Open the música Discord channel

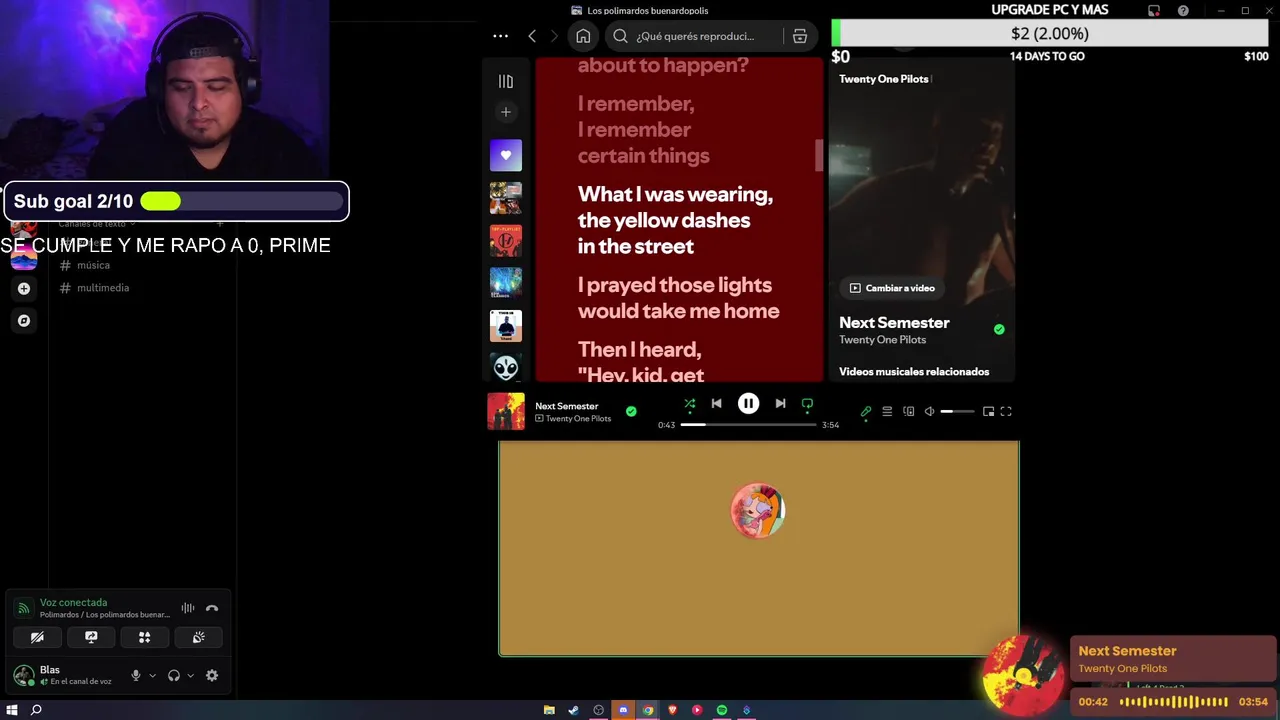click(x=93, y=265)
